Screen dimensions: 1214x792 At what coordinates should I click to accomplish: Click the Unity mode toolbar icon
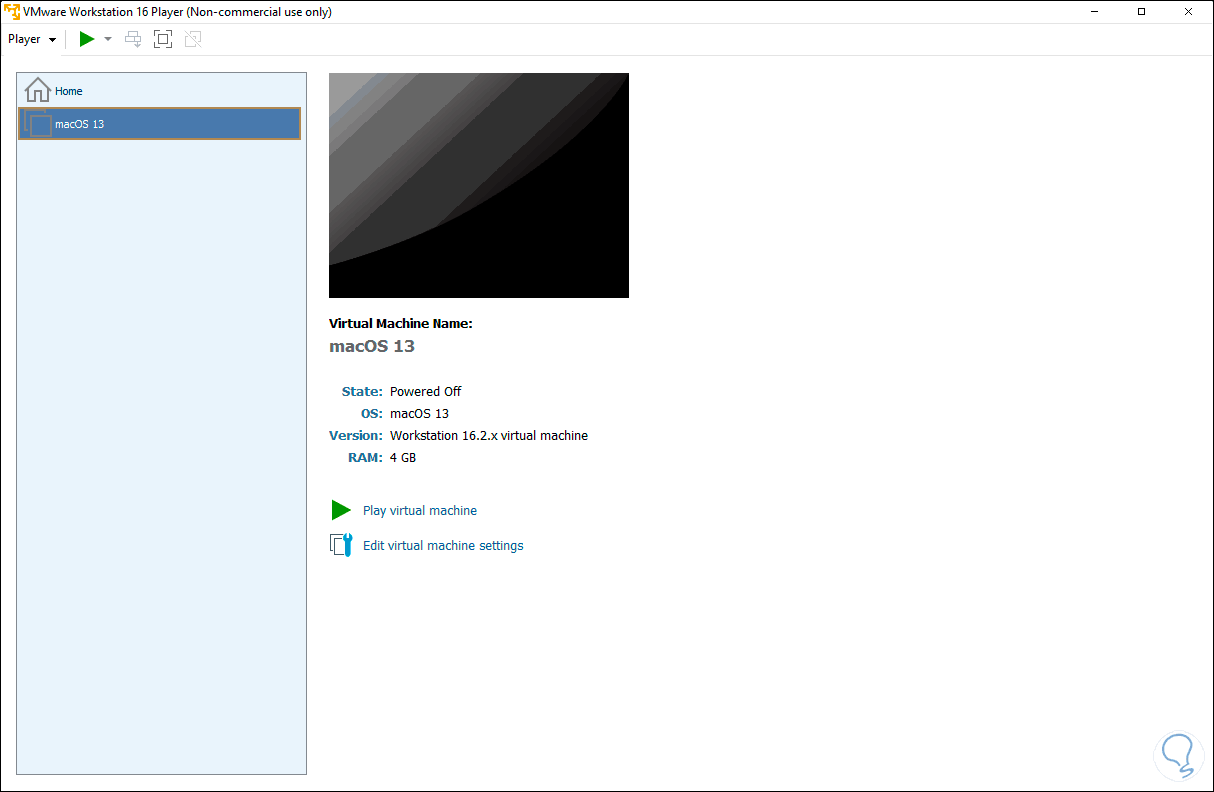(x=193, y=39)
